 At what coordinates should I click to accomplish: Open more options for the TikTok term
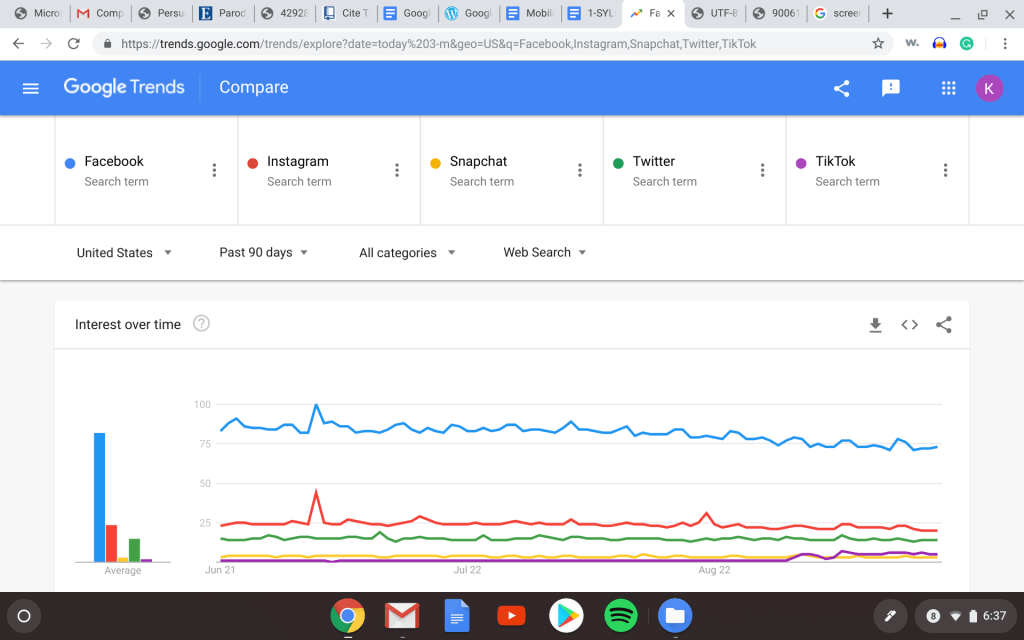pyautogui.click(x=945, y=171)
